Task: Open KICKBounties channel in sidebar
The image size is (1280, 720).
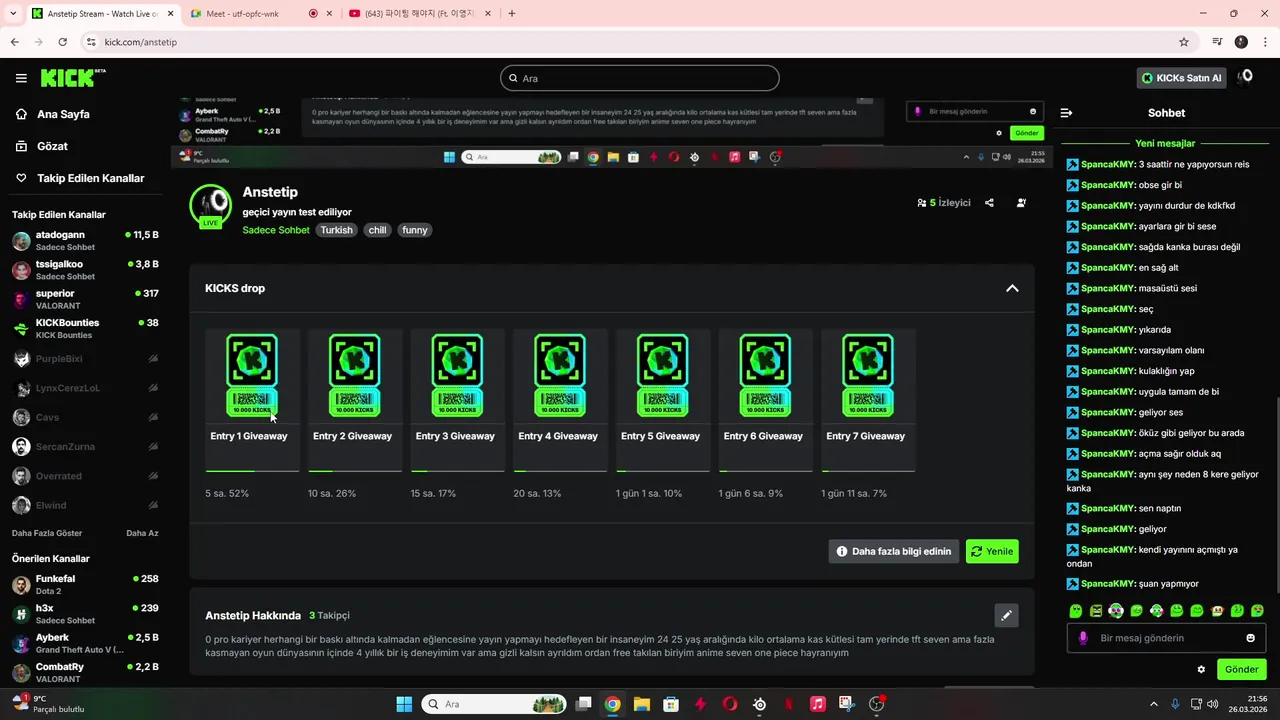Action: point(85,328)
